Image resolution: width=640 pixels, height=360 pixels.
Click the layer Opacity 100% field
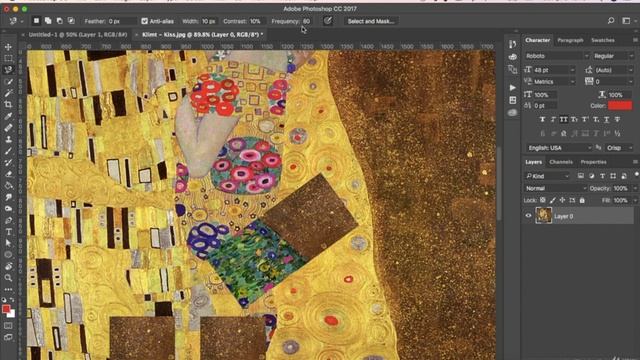(623, 188)
